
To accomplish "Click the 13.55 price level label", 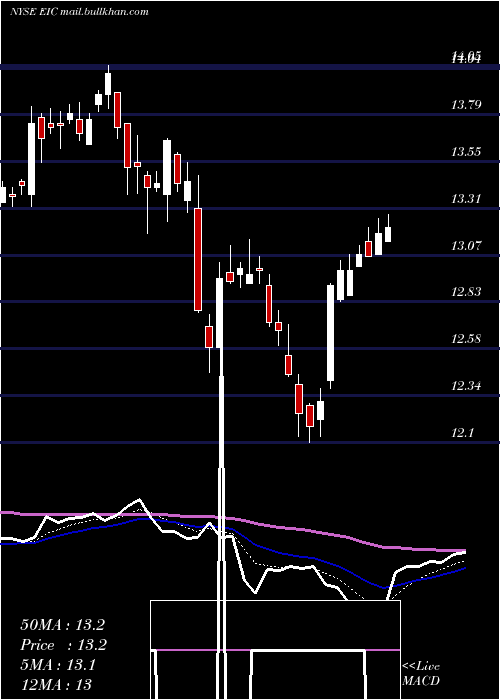I will pyautogui.click(x=466, y=152).
